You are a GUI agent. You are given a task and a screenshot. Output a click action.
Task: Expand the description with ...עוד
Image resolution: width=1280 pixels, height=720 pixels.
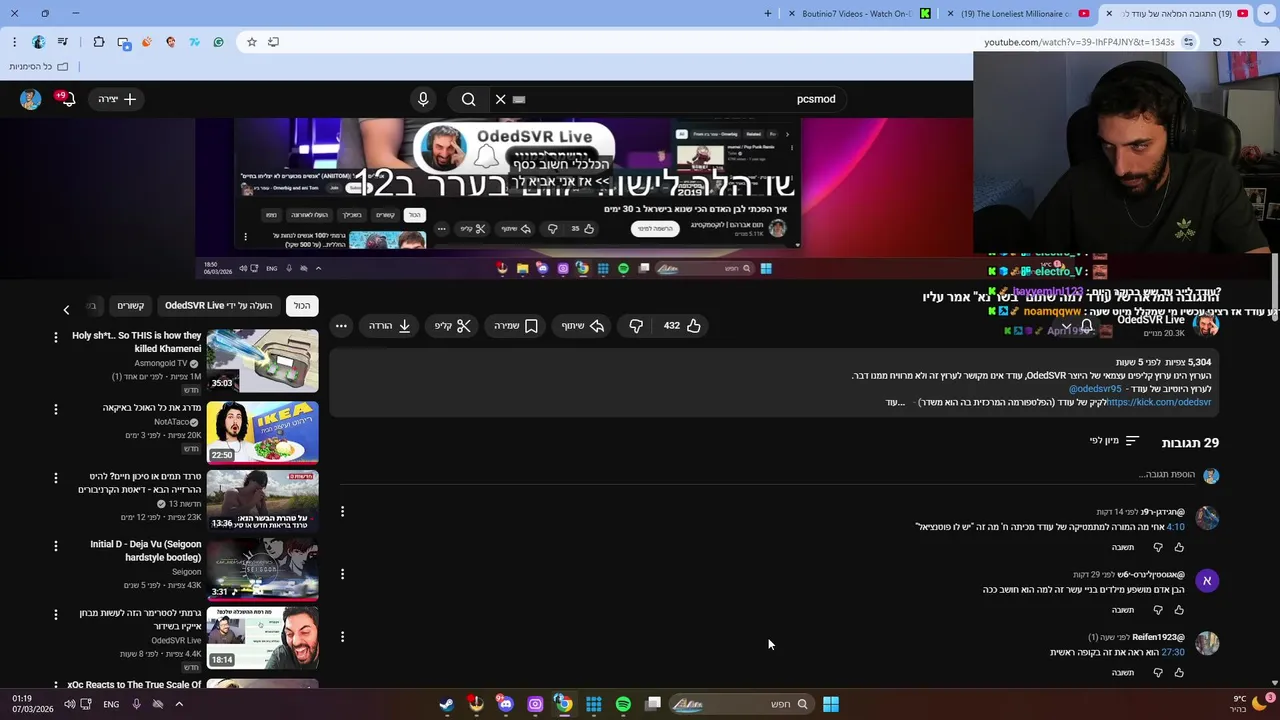click(895, 402)
